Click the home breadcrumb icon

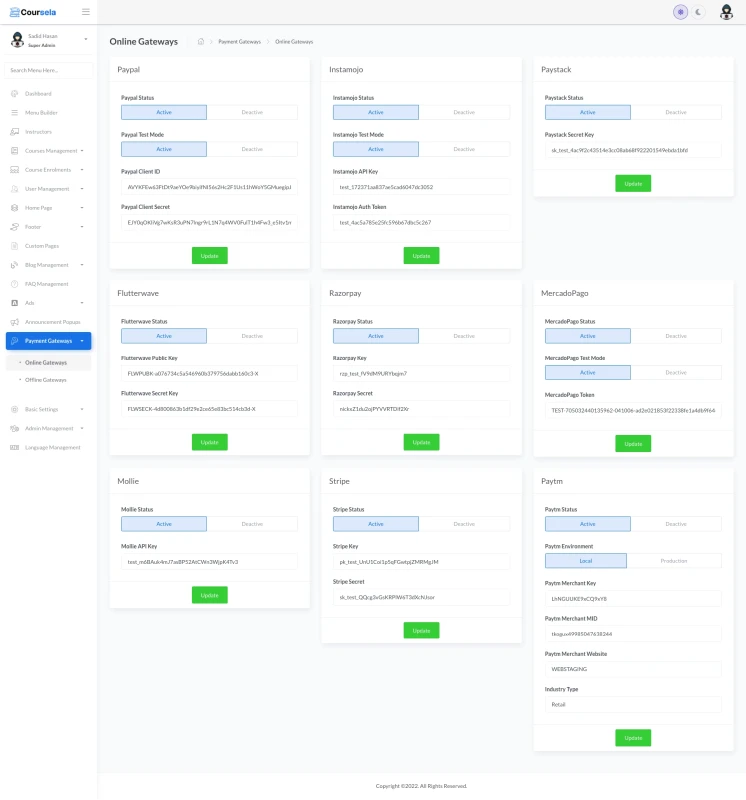201,42
